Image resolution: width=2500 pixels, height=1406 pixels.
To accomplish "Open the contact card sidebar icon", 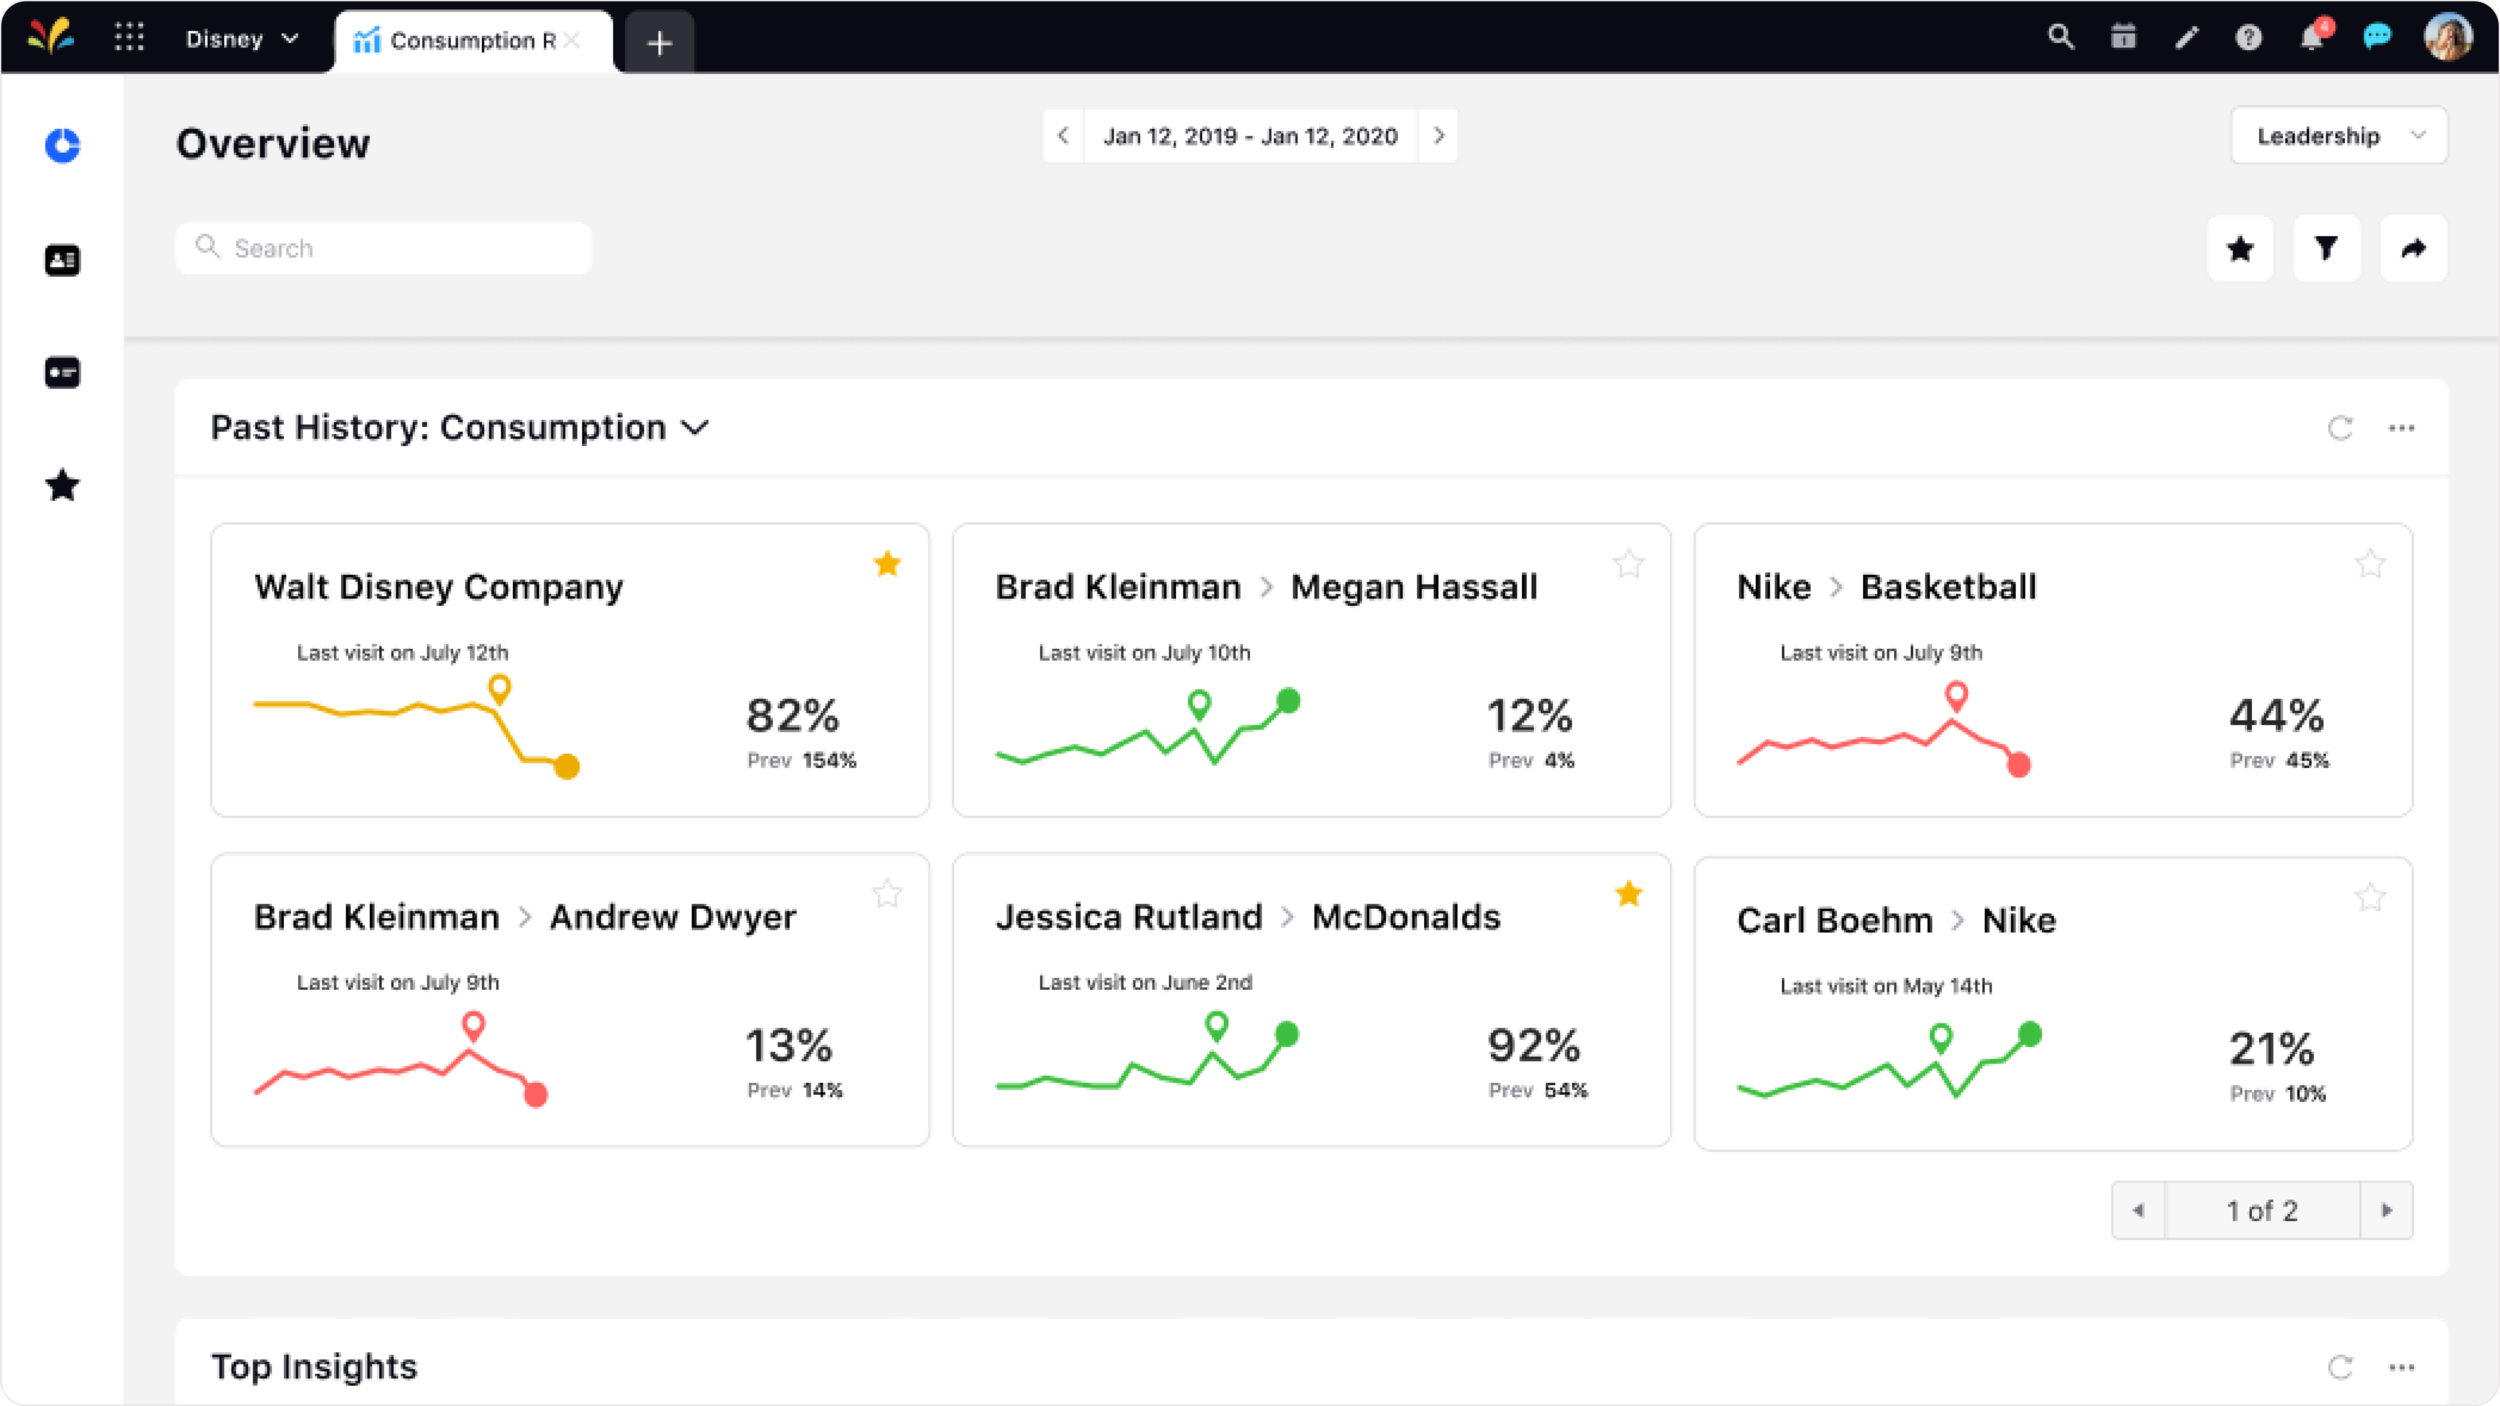I will click(x=62, y=260).
